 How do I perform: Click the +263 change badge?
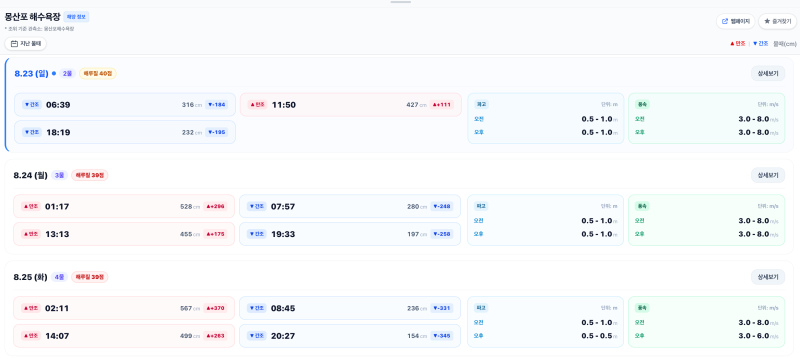(216, 336)
